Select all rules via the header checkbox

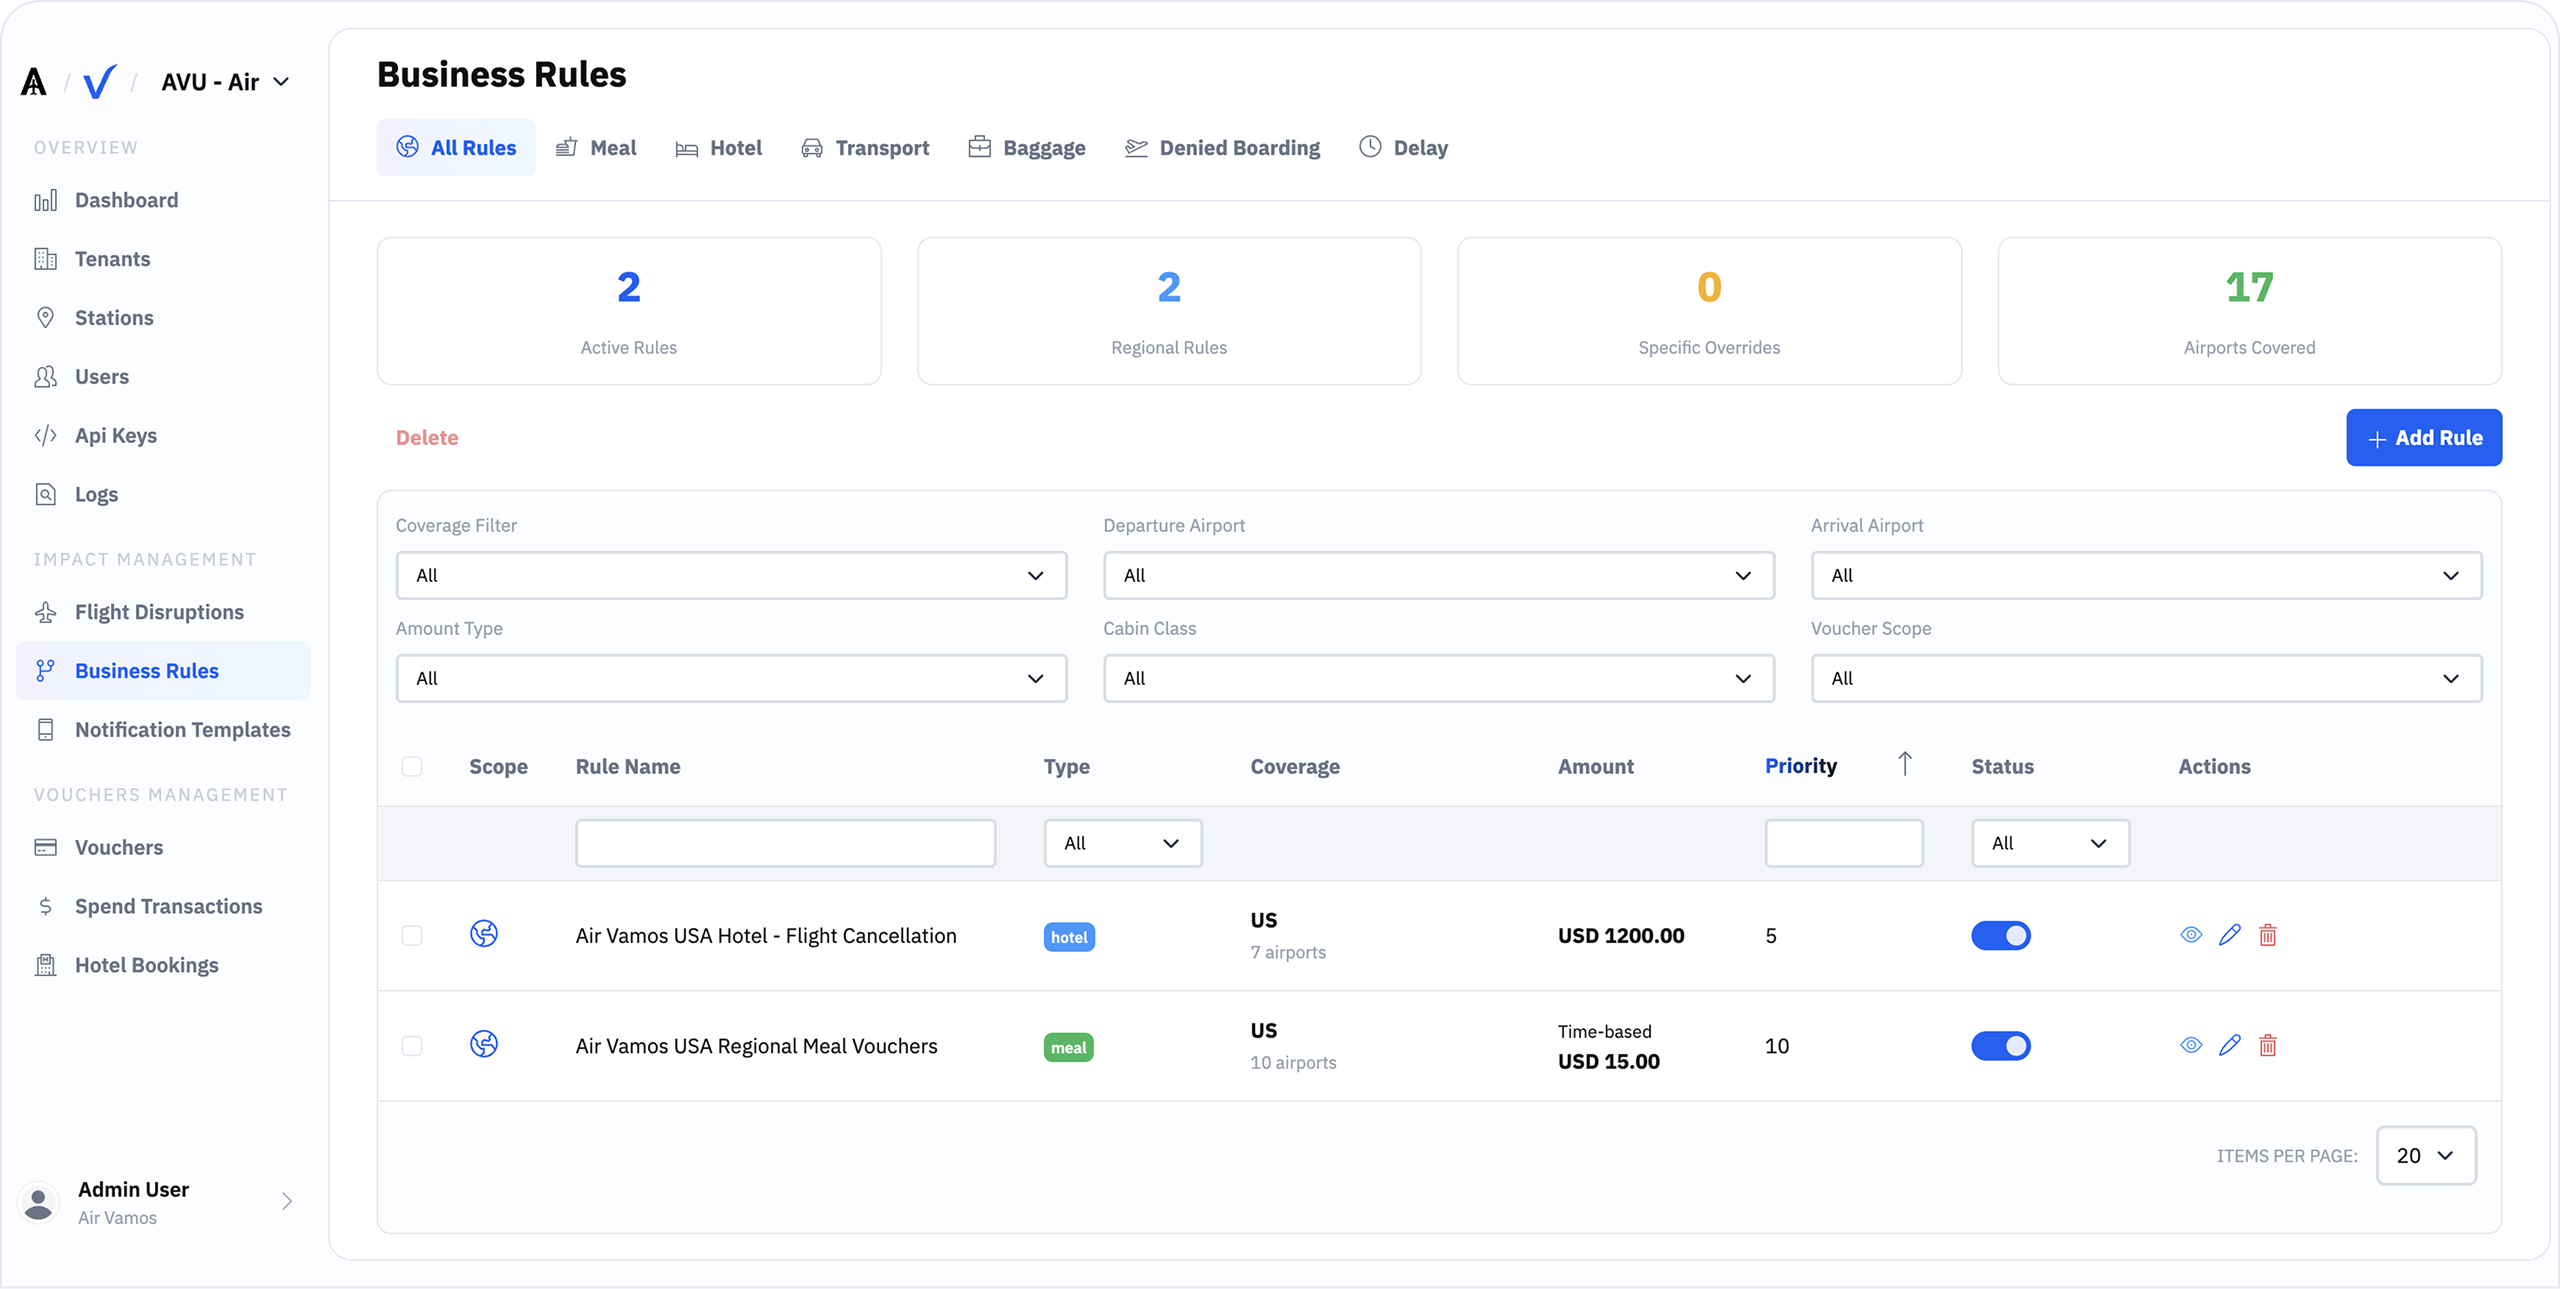[412, 766]
